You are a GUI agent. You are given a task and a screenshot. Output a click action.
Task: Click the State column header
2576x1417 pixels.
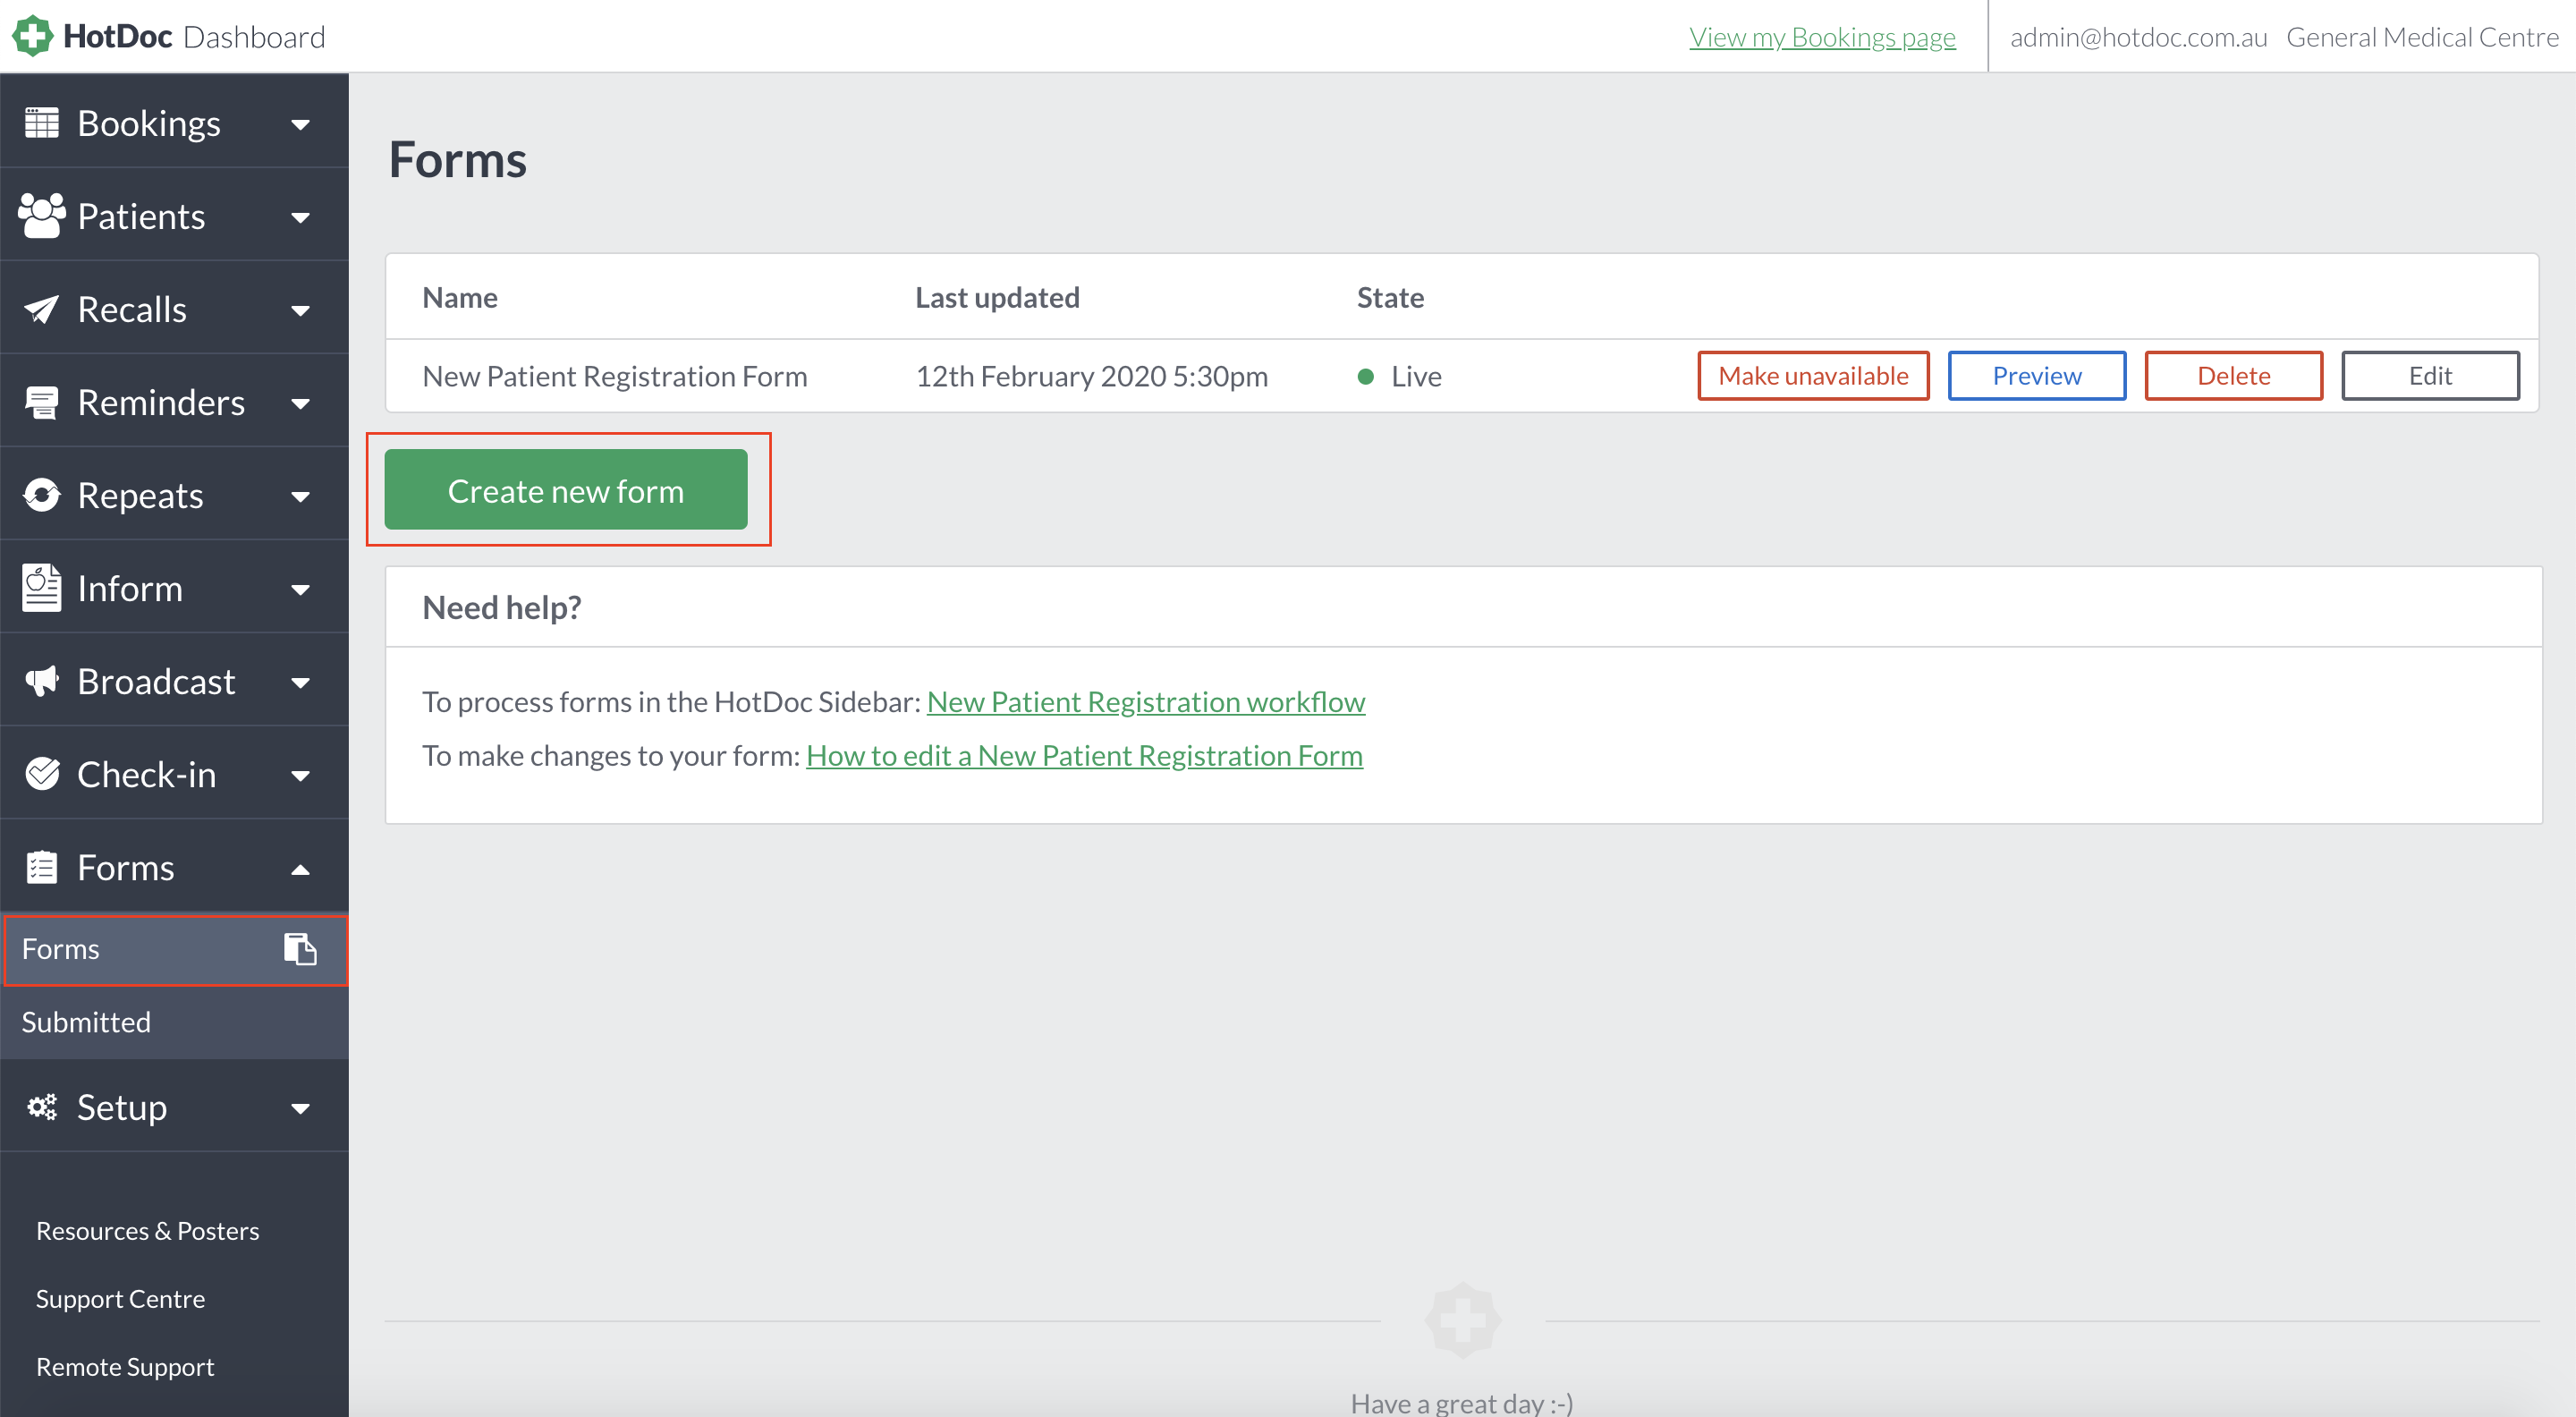pos(1390,297)
